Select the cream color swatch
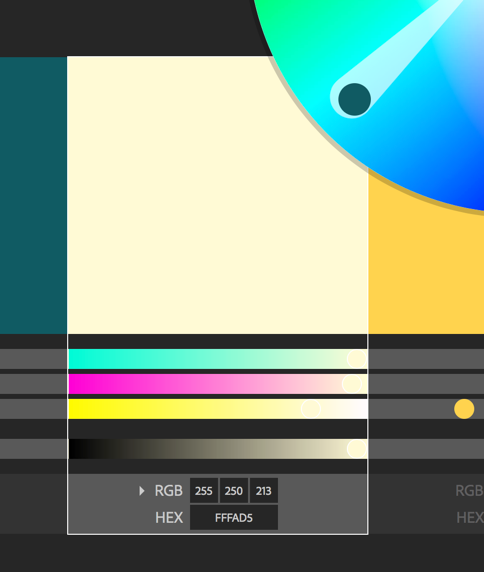Image resolution: width=484 pixels, height=572 pixels. point(217,195)
